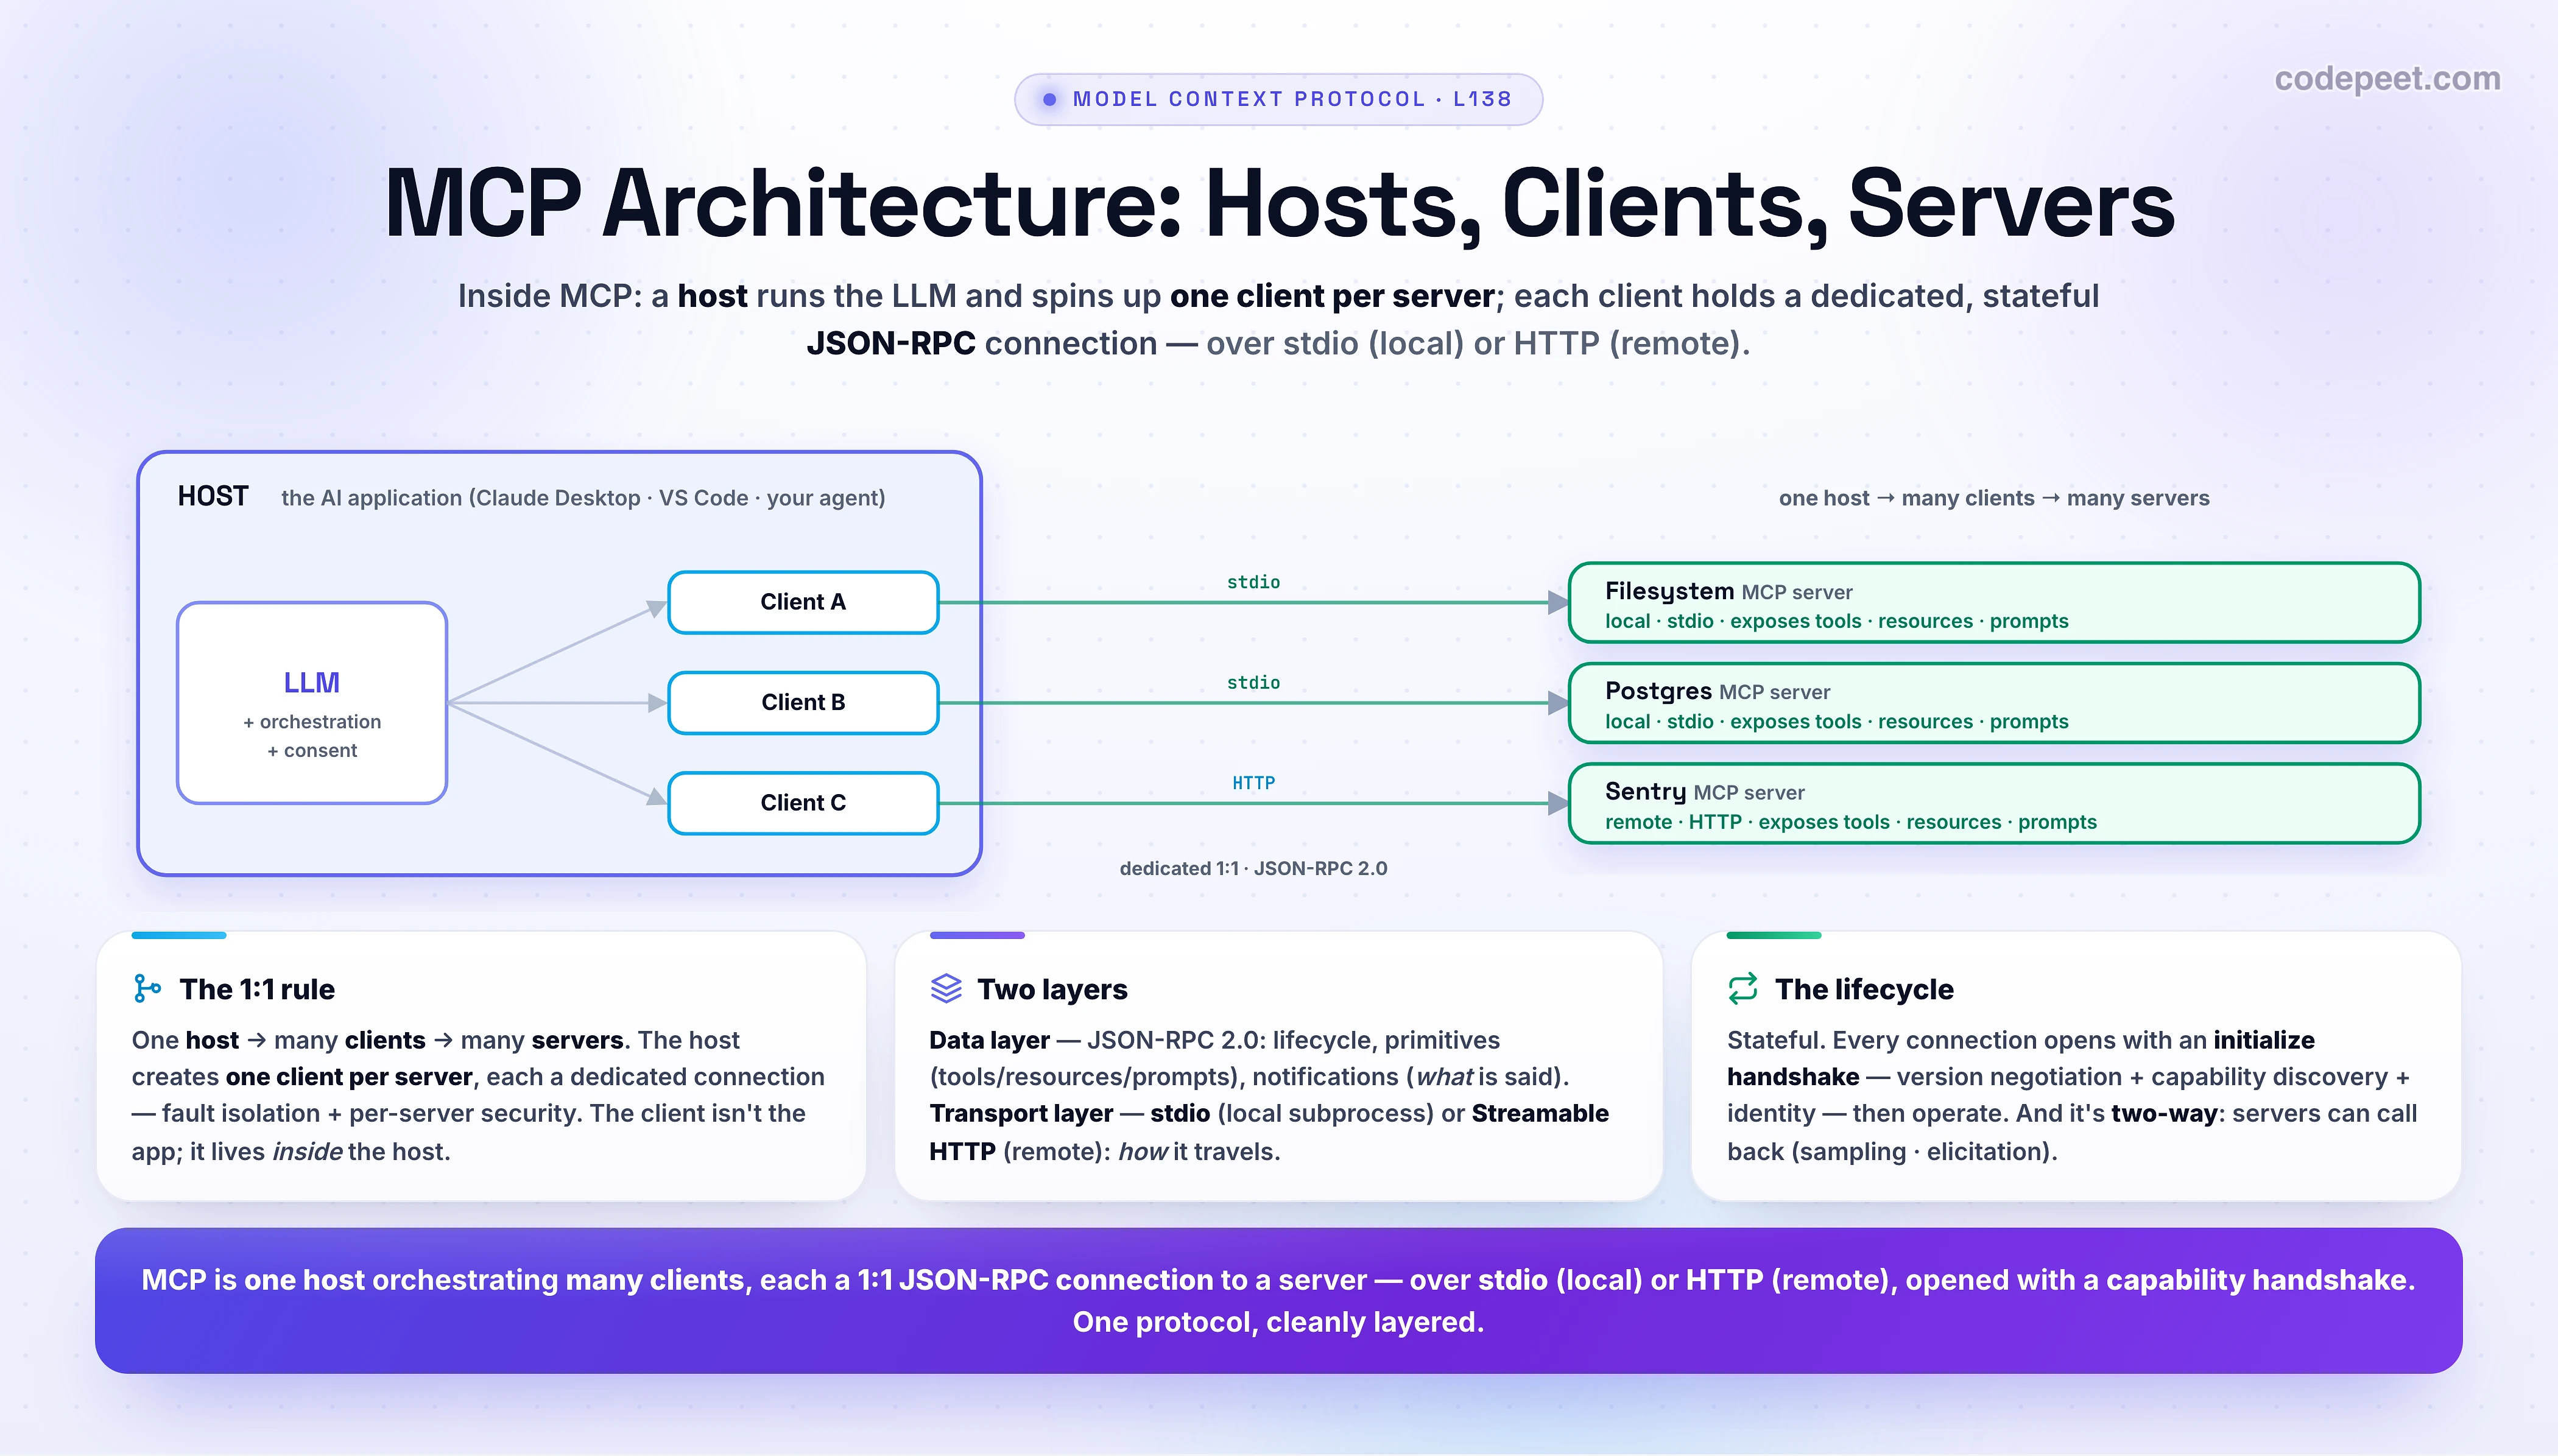
Task: Click the 'local · stdio' line under Postgres
Action: (1837, 721)
